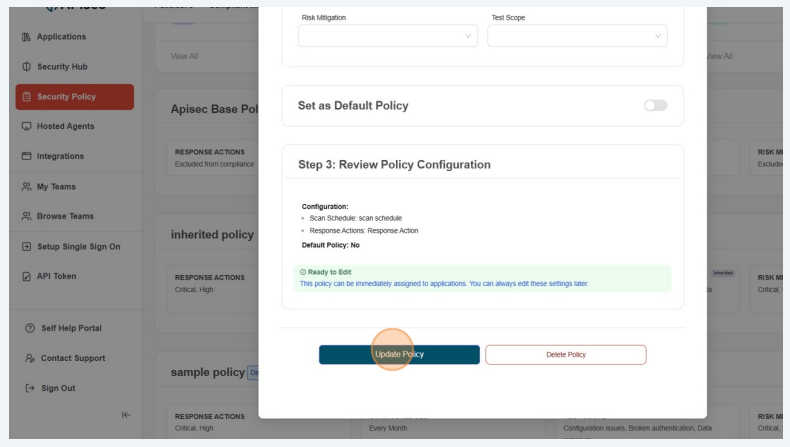Click the Delete Policy button
The image size is (790, 447).
tap(566, 355)
